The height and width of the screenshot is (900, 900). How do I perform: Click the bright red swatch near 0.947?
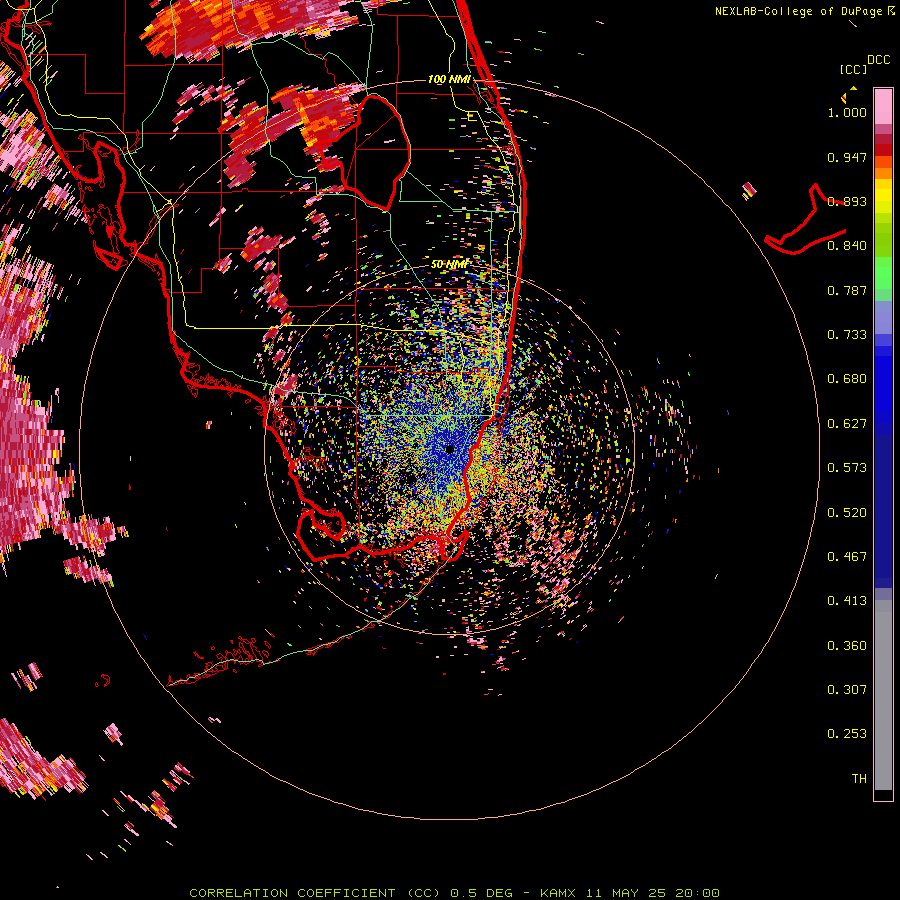click(x=883, y=149)
